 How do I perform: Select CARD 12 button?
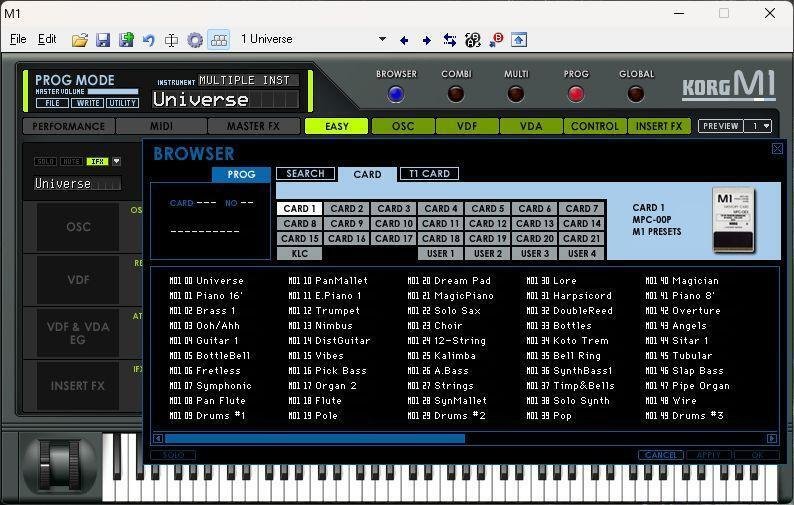click(488, 223)
